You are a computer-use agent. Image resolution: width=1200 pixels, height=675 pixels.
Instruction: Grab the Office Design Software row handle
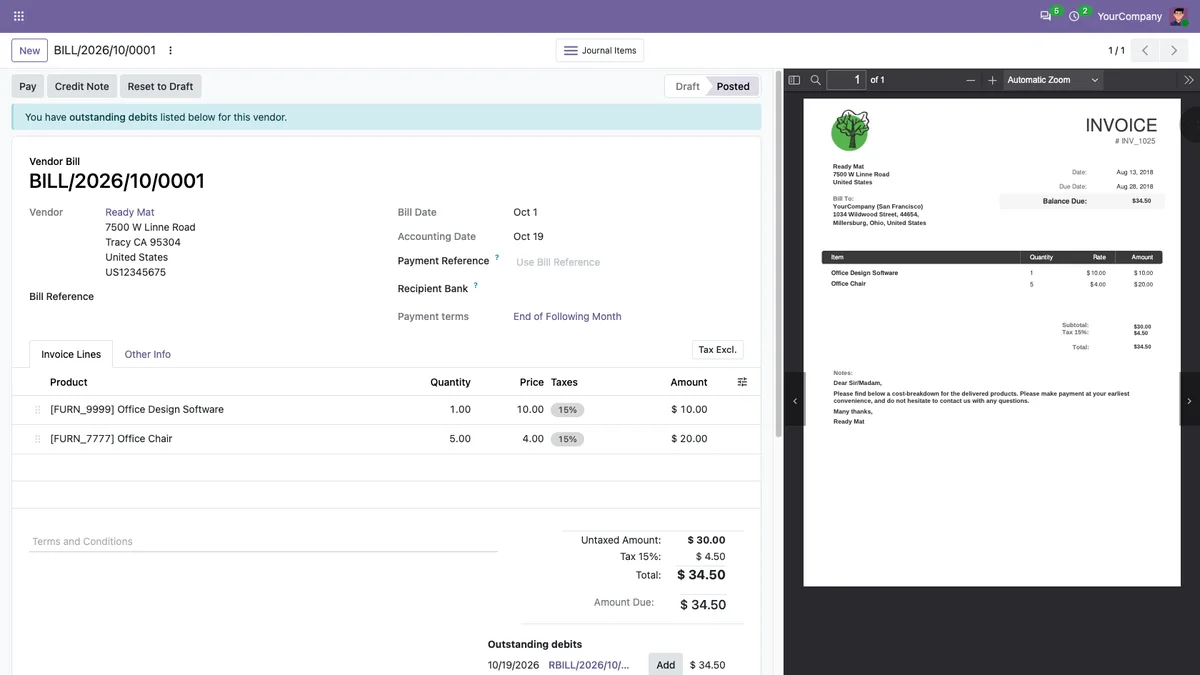pyautogui.click(x=38, y=410)
